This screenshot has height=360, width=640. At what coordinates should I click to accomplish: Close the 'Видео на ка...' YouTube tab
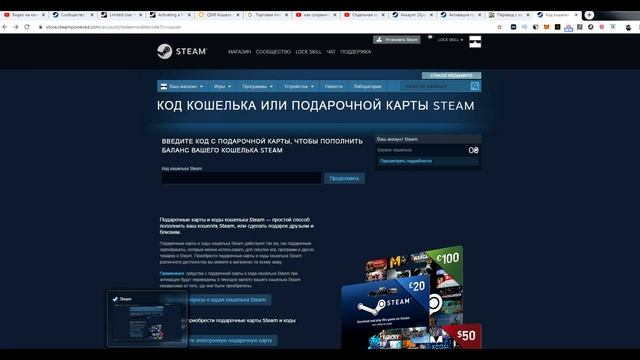click(x=43, y=15)
